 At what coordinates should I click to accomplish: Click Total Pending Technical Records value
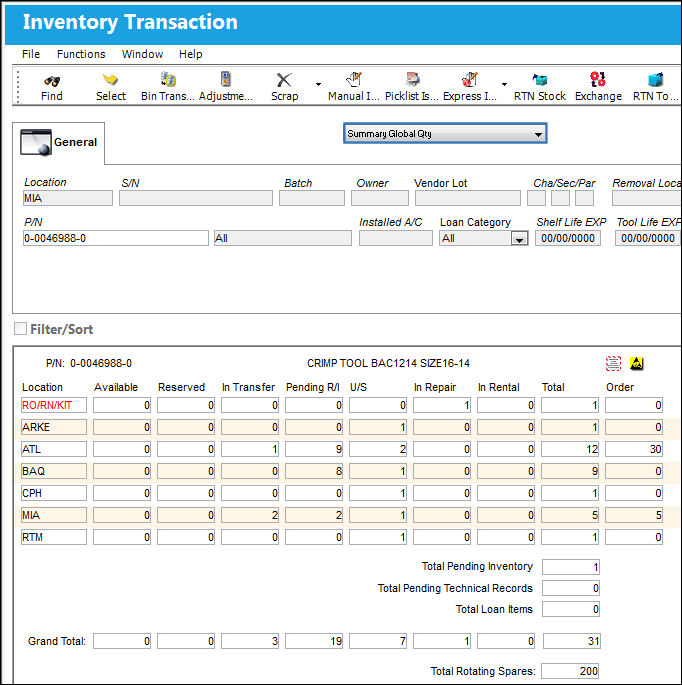[x=571, y=588]
